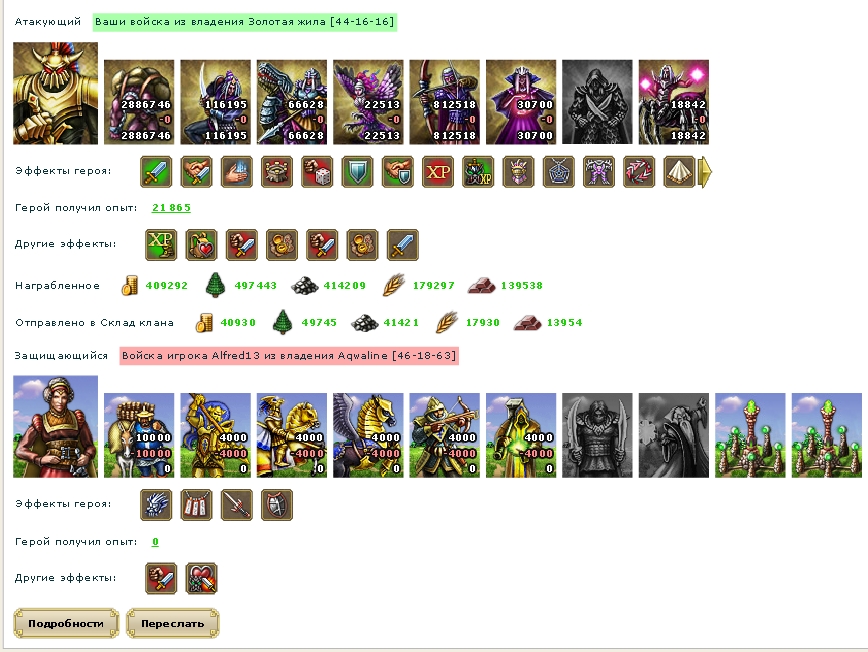Expand more hero effects with yellow arrow

[x=705, y=172]
